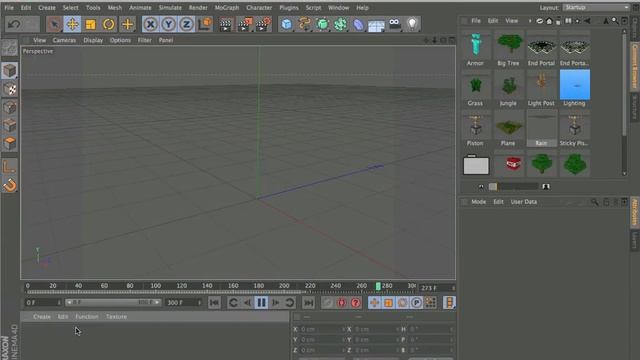The height and width of the screenshot is (360, 640).
Task: Switch to Model mode cube icon
Action: click(9, 71)
